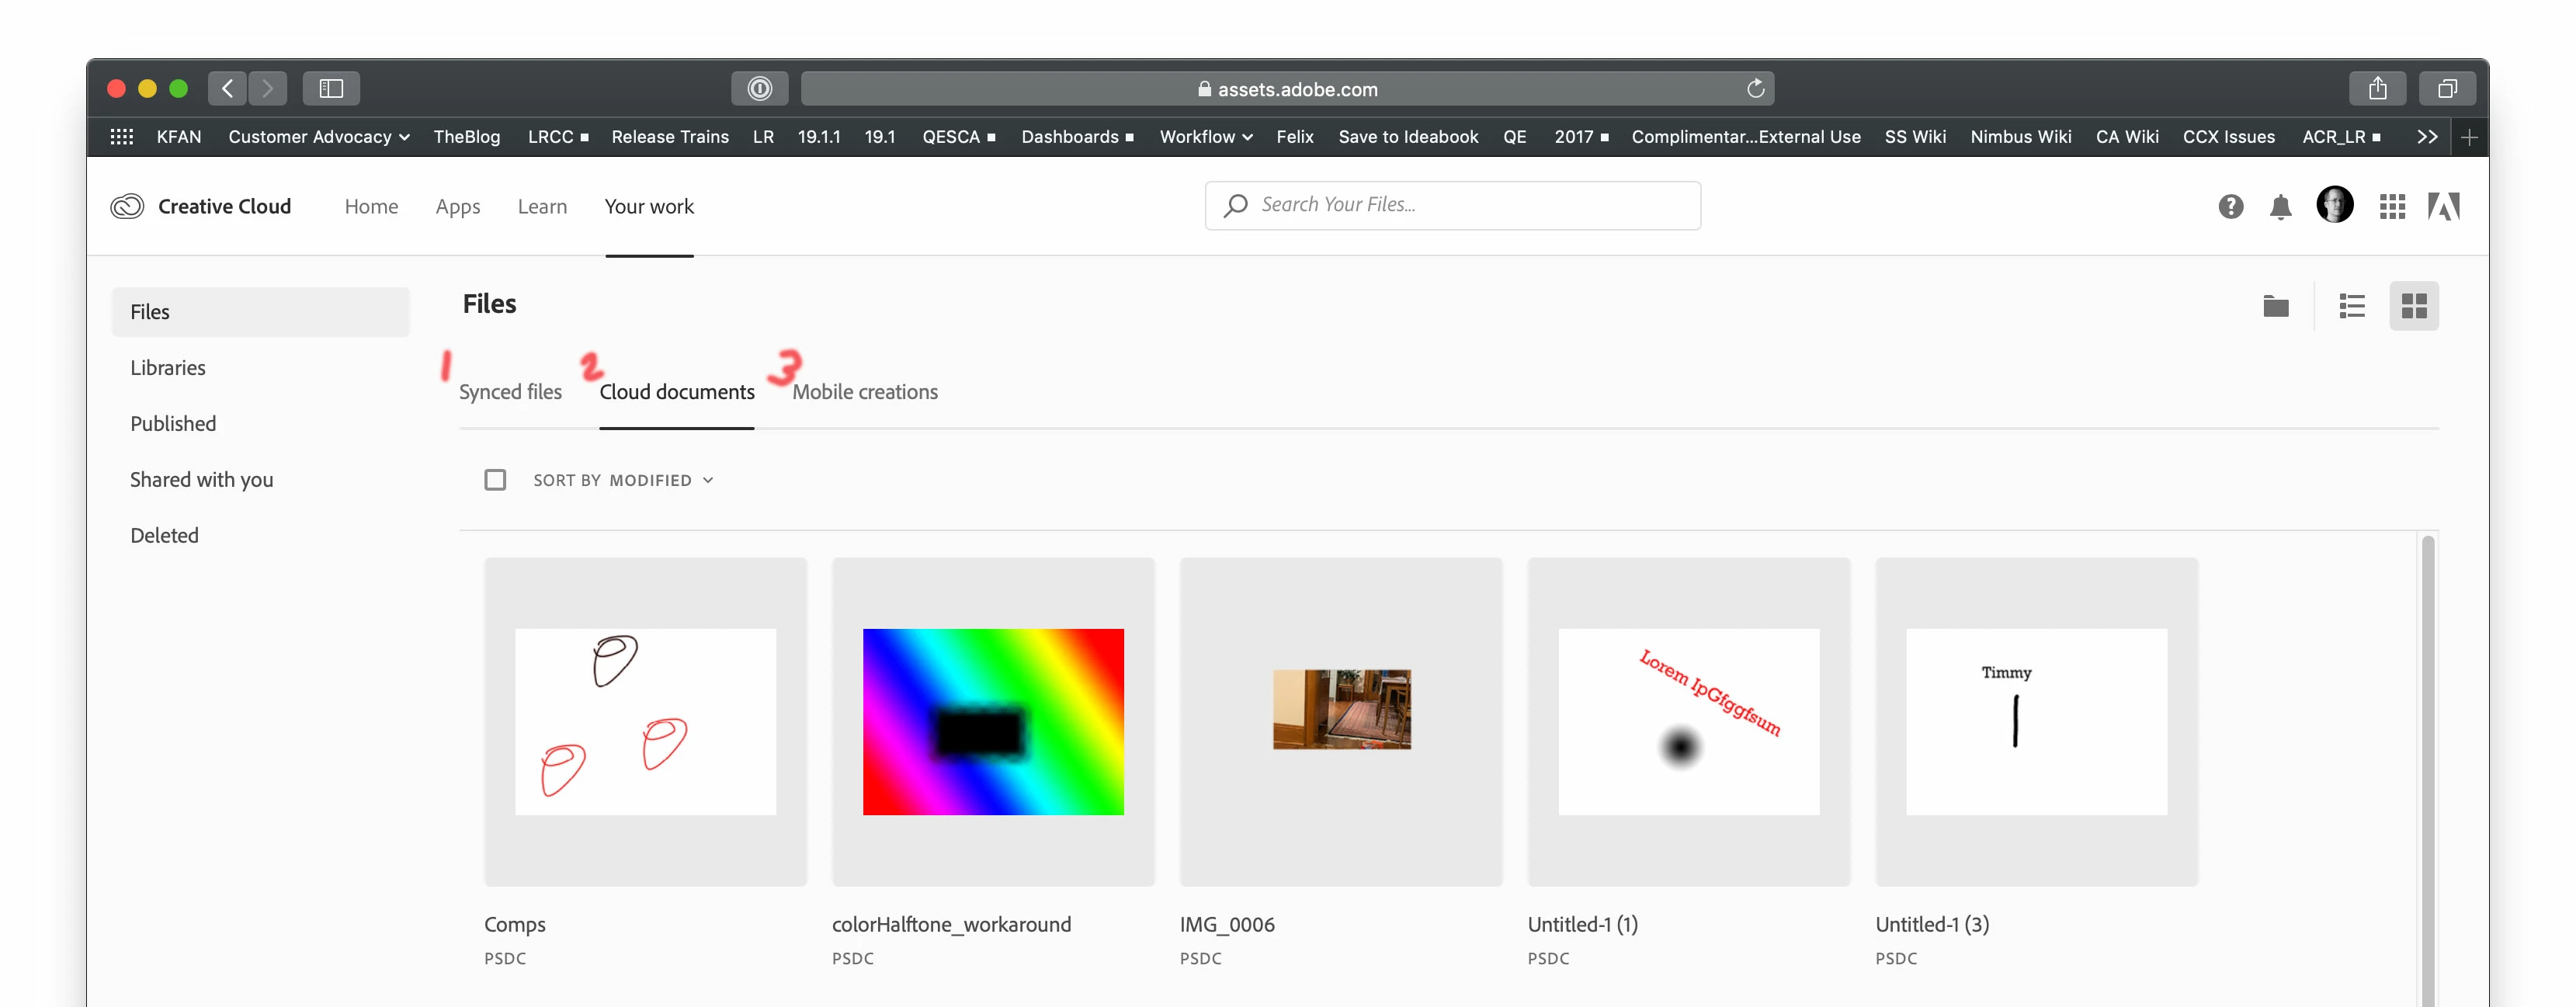This screenshot has height=1007, width=2576.
Task: Open the help question mark icon
Action: click(2230, 206)
